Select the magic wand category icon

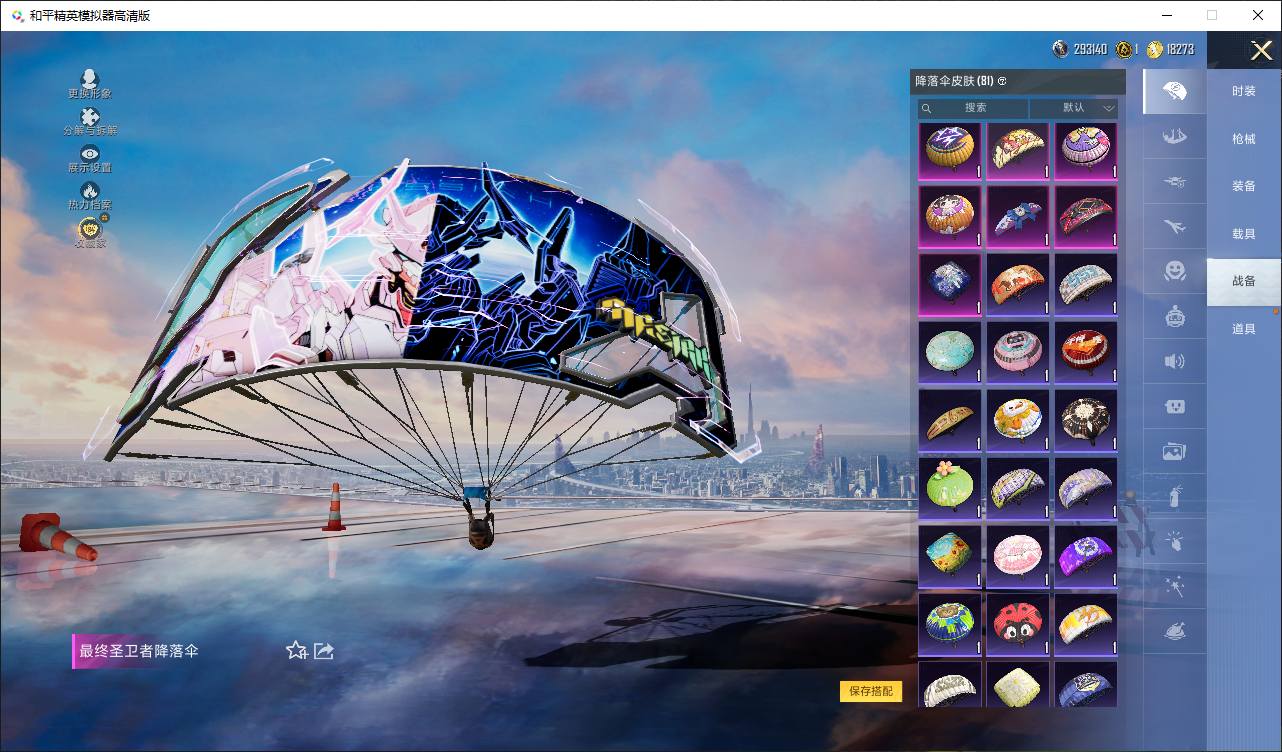pos(1175,586)
